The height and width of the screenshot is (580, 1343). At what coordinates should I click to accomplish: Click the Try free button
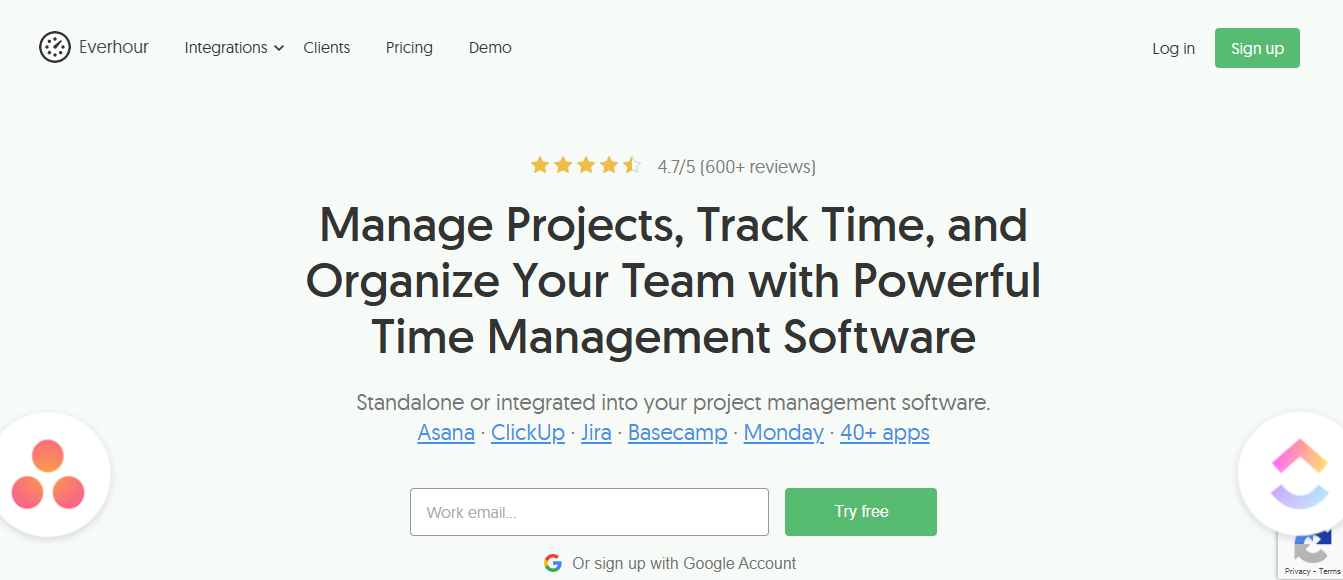point(860,511)
